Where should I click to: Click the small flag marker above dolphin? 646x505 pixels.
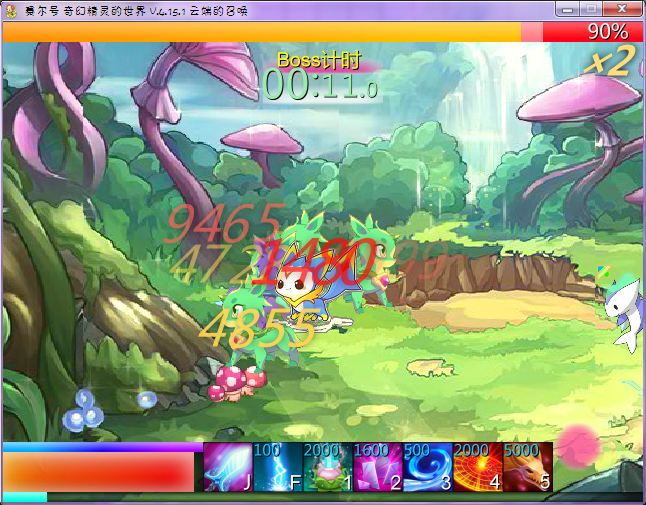[604, 271]
